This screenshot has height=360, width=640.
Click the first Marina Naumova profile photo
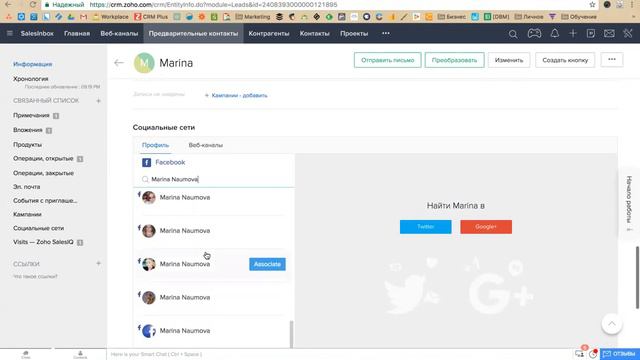click(149, 198)
